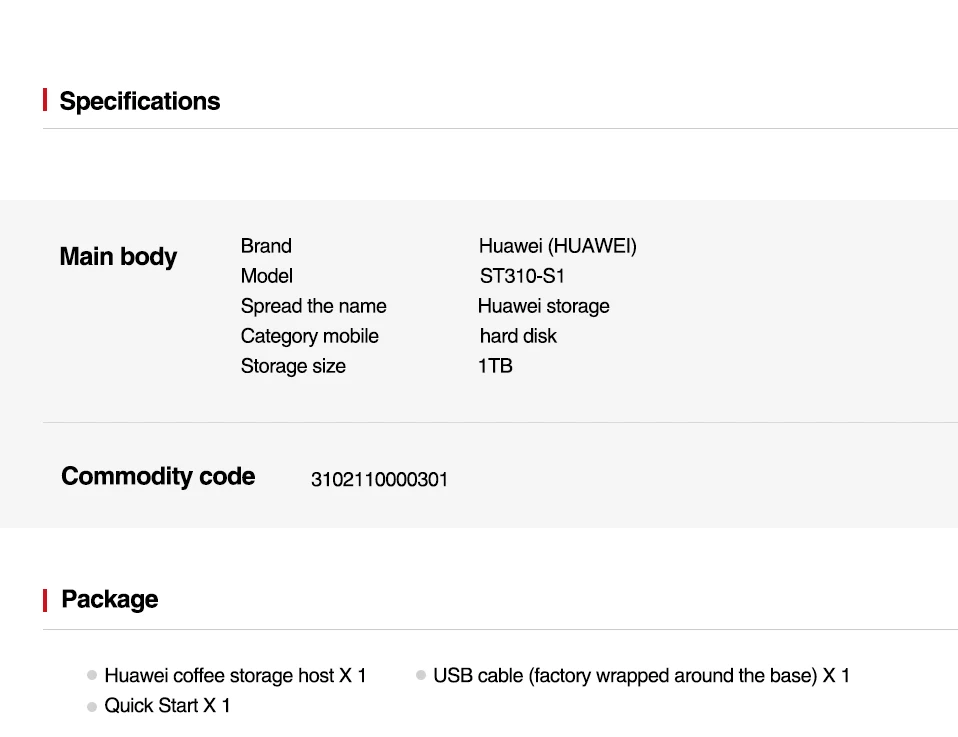
Task: Click the Package section heading
Action: pyautogui.click(x=109, y=599)
